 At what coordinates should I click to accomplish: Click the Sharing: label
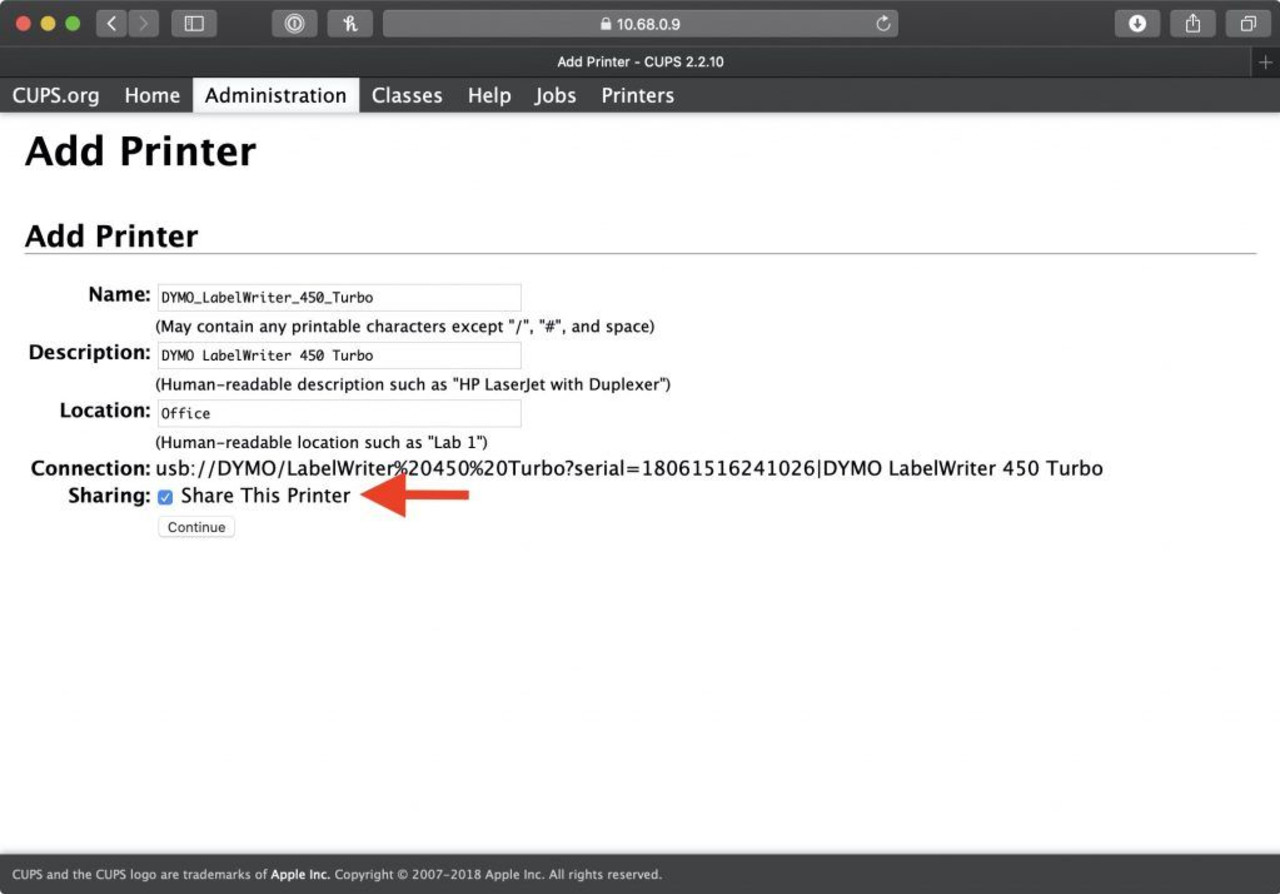[109, 496]
